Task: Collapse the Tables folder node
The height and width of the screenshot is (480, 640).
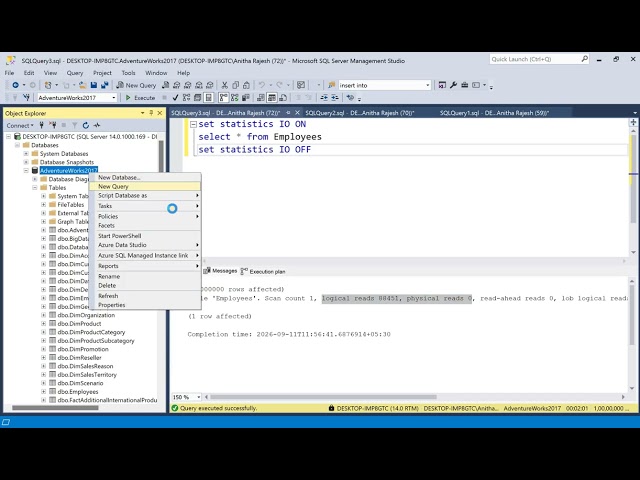Action: (x=35, y=188)
